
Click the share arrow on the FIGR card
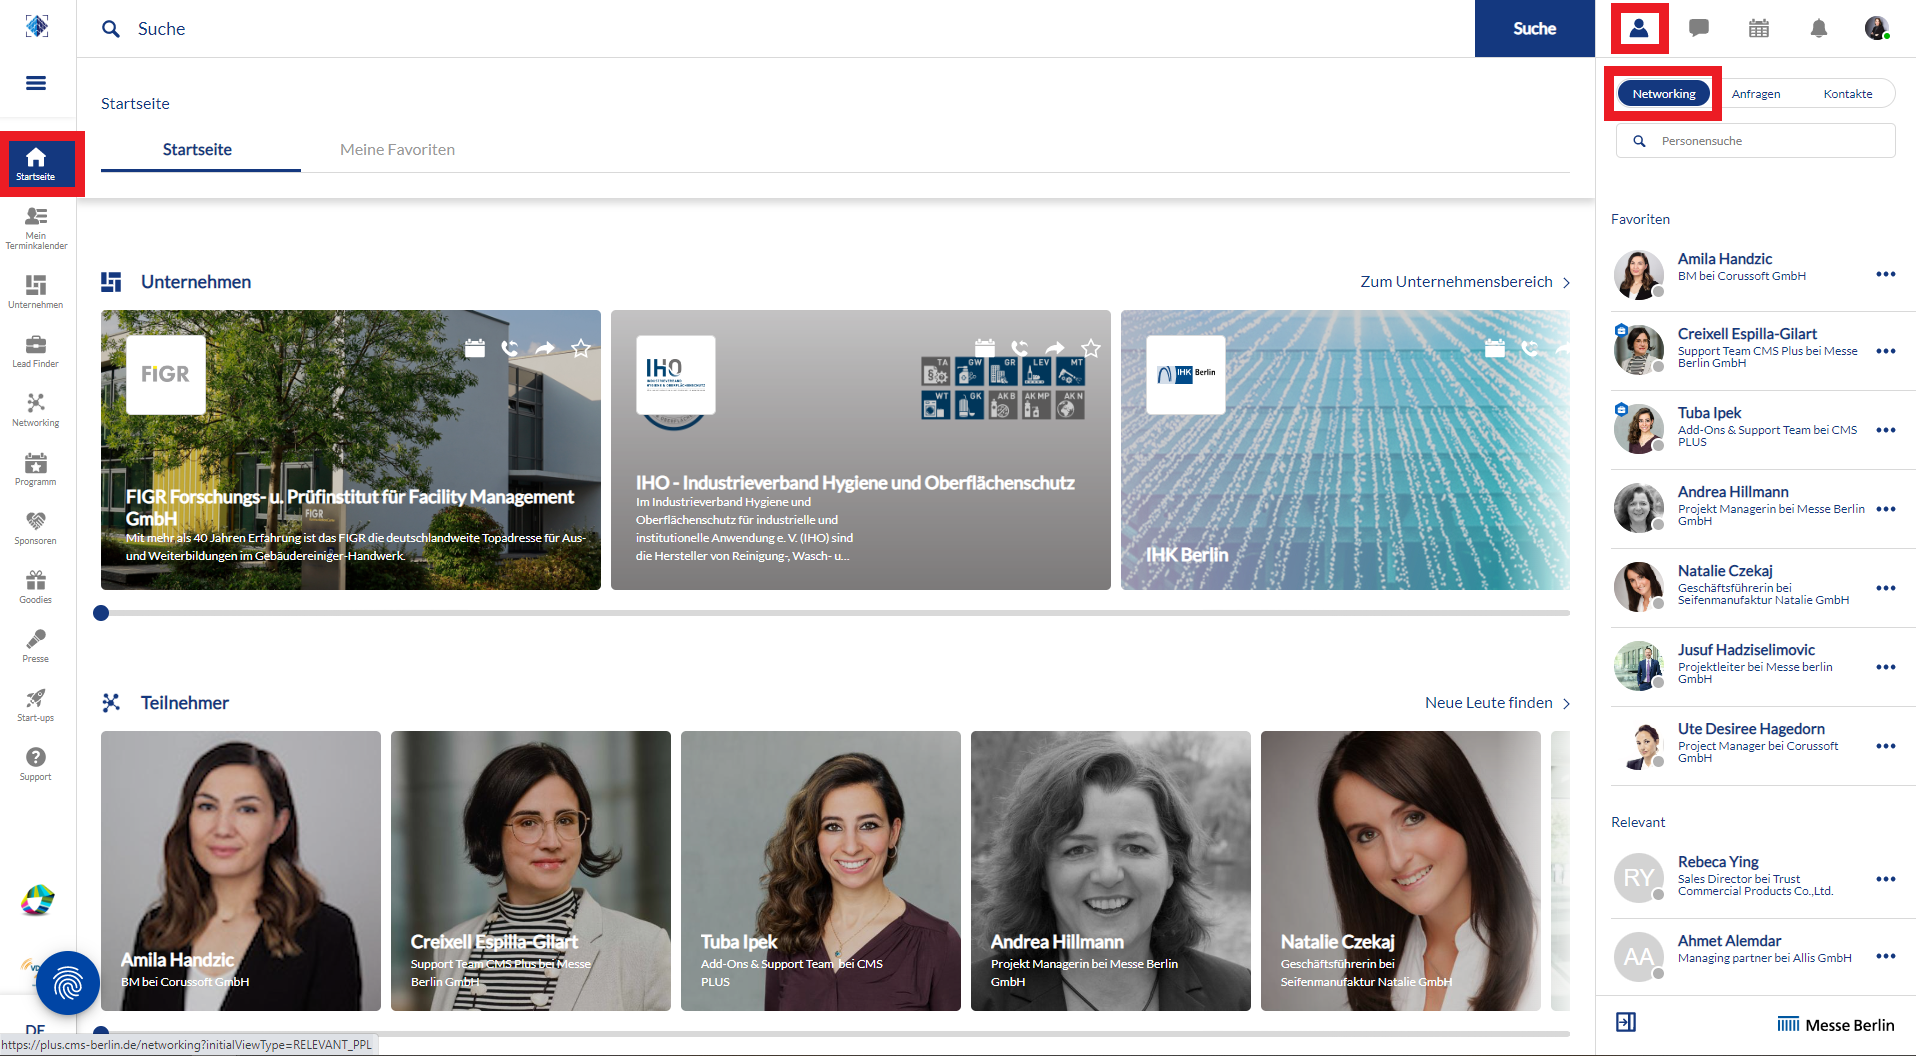pyautogui.click(x=545, y=348)
